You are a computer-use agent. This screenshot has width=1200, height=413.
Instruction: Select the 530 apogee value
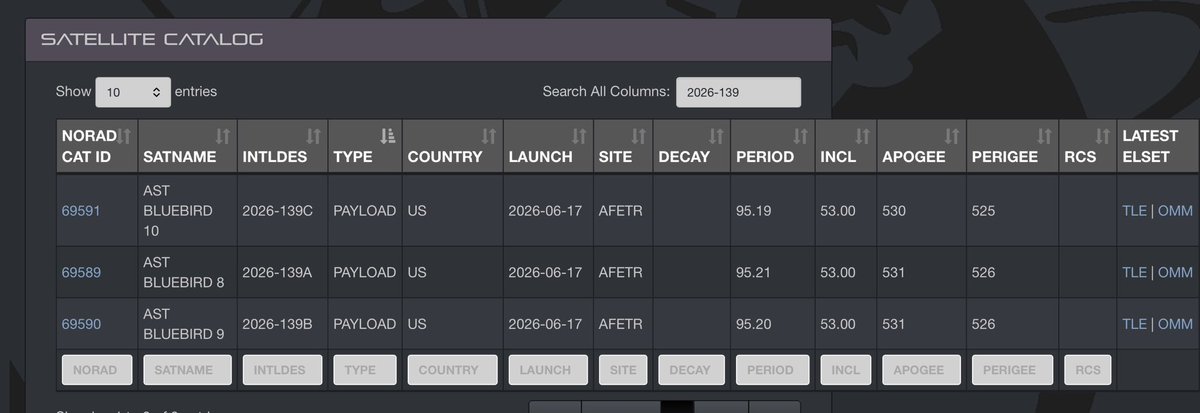(x=895, y=211)
